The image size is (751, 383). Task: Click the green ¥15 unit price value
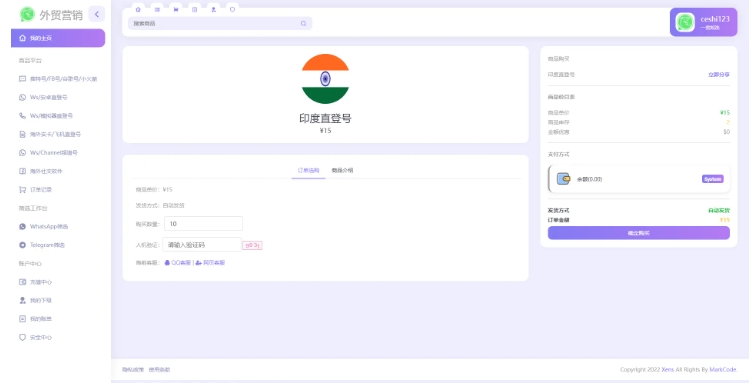[x=725, y=113]
